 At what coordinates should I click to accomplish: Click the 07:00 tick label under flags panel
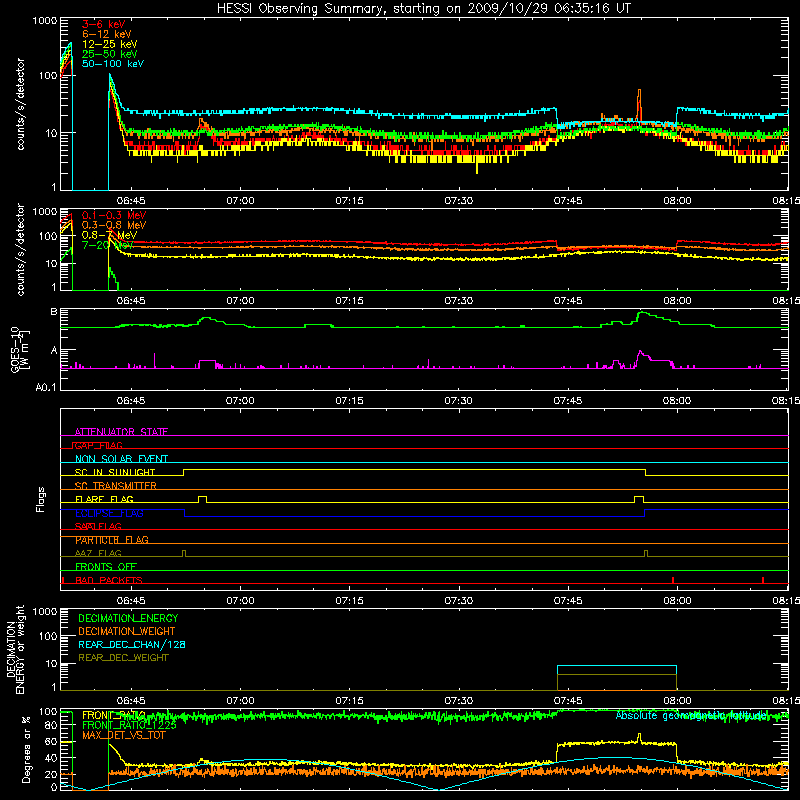tap(240, 601)
